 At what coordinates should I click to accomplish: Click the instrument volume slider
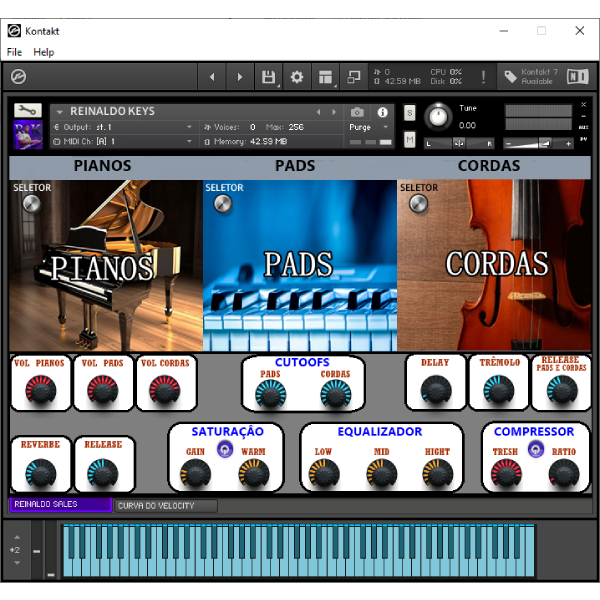pyautogui.click(x=538, y=143)
